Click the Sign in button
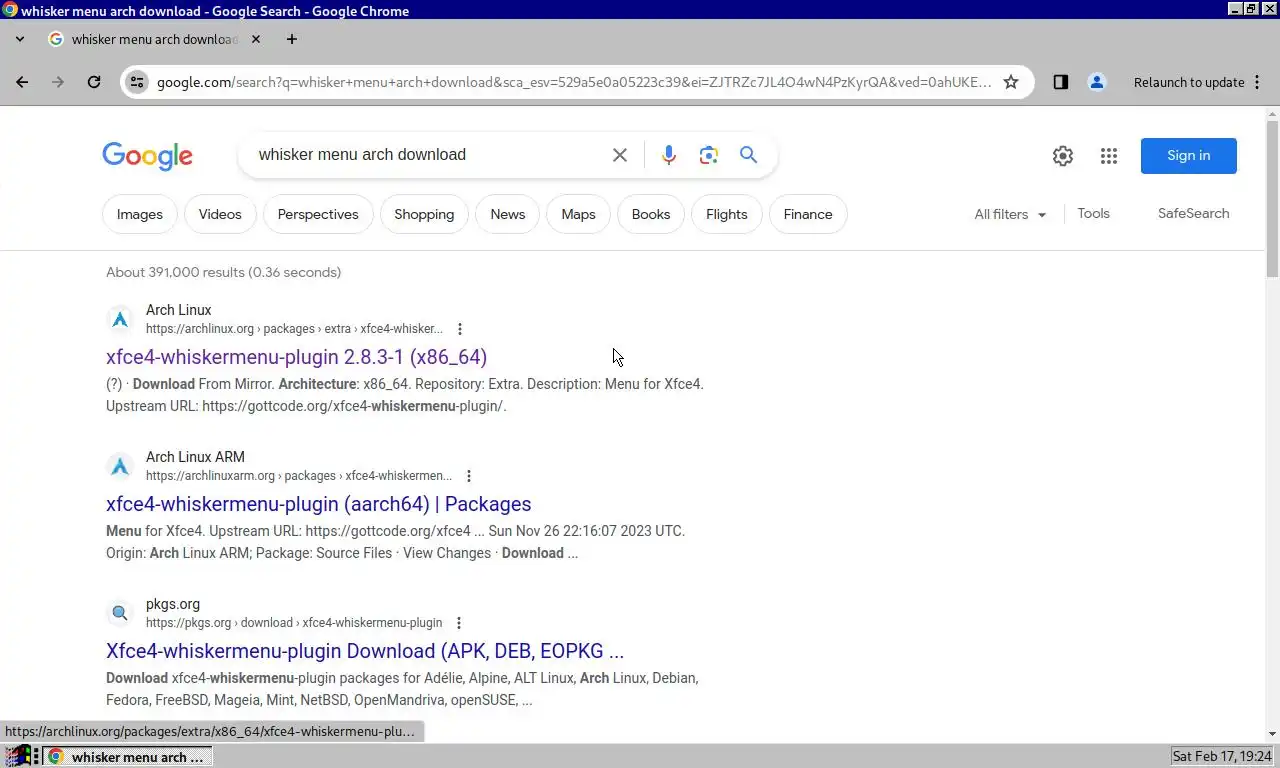 [x=1189, y=155]
